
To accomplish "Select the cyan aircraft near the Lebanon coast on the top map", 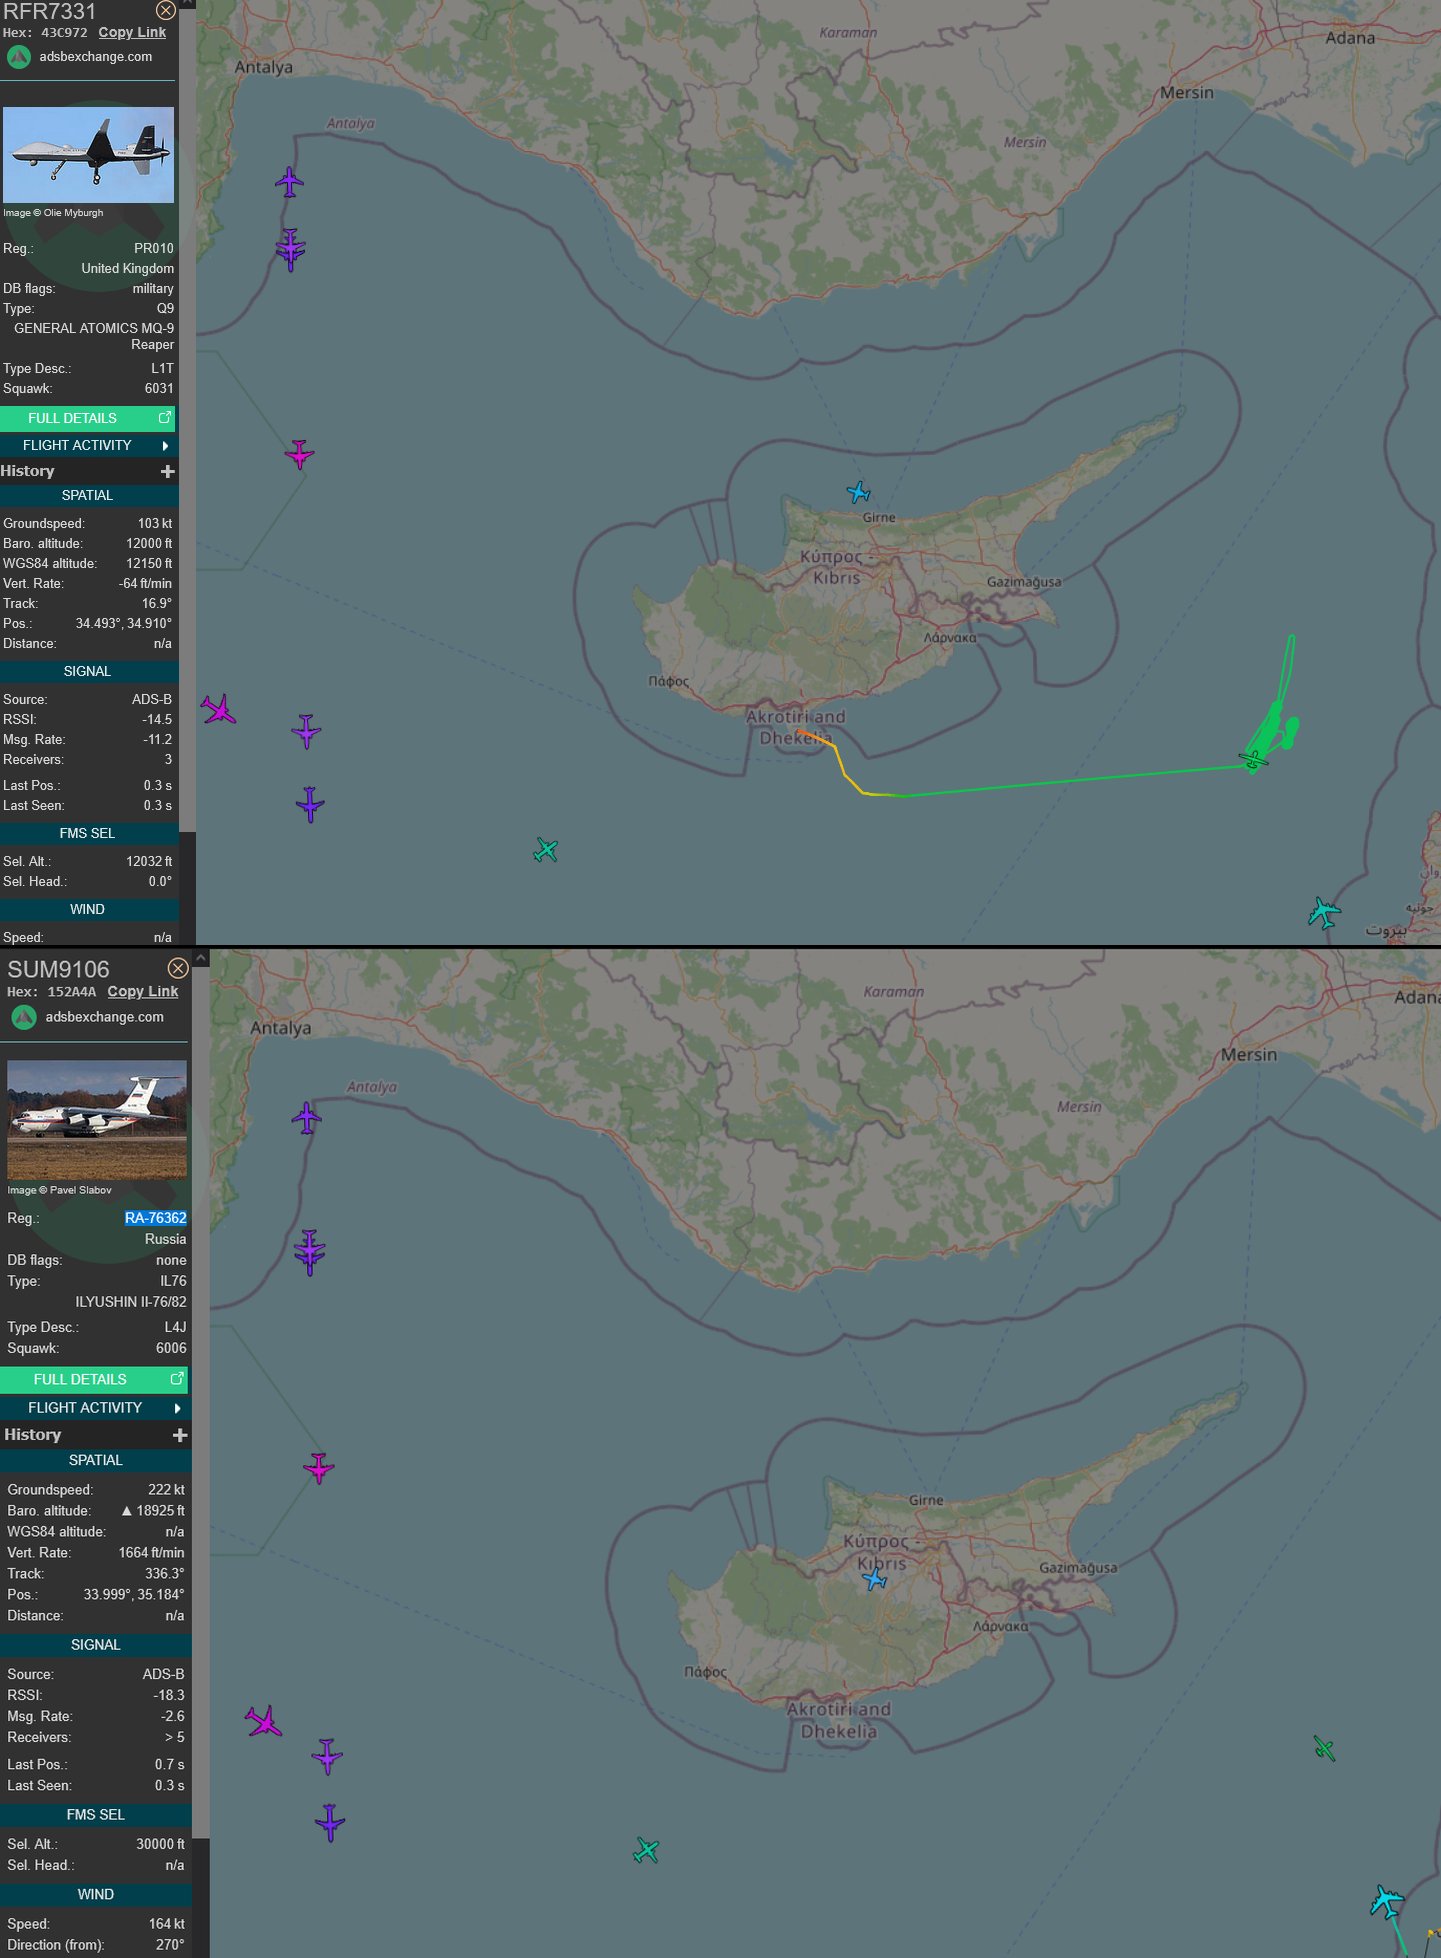I will click(1324, 912).
